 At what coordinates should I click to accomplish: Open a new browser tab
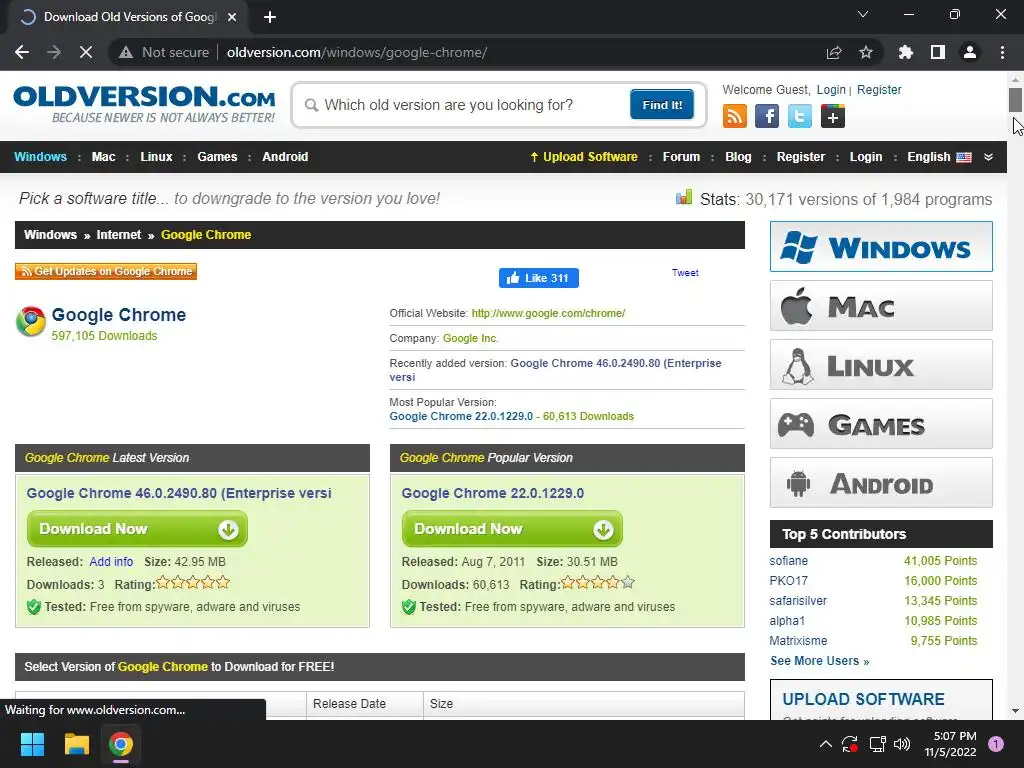[270, 17]
